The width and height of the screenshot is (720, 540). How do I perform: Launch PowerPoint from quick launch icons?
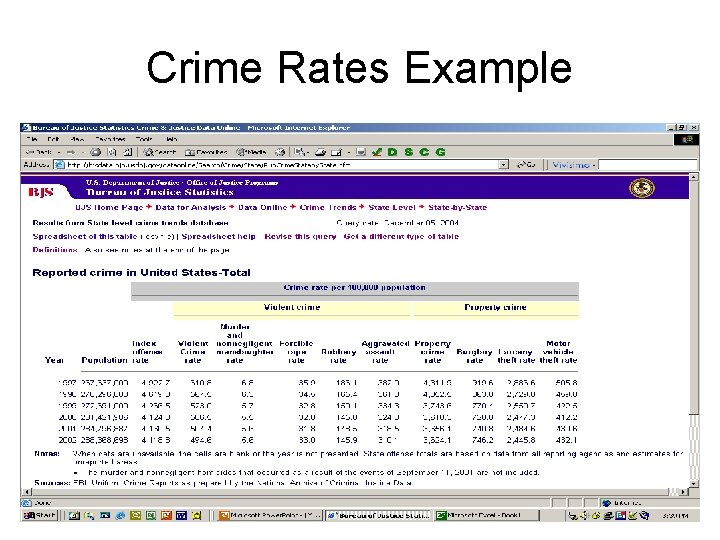point(166,516)
